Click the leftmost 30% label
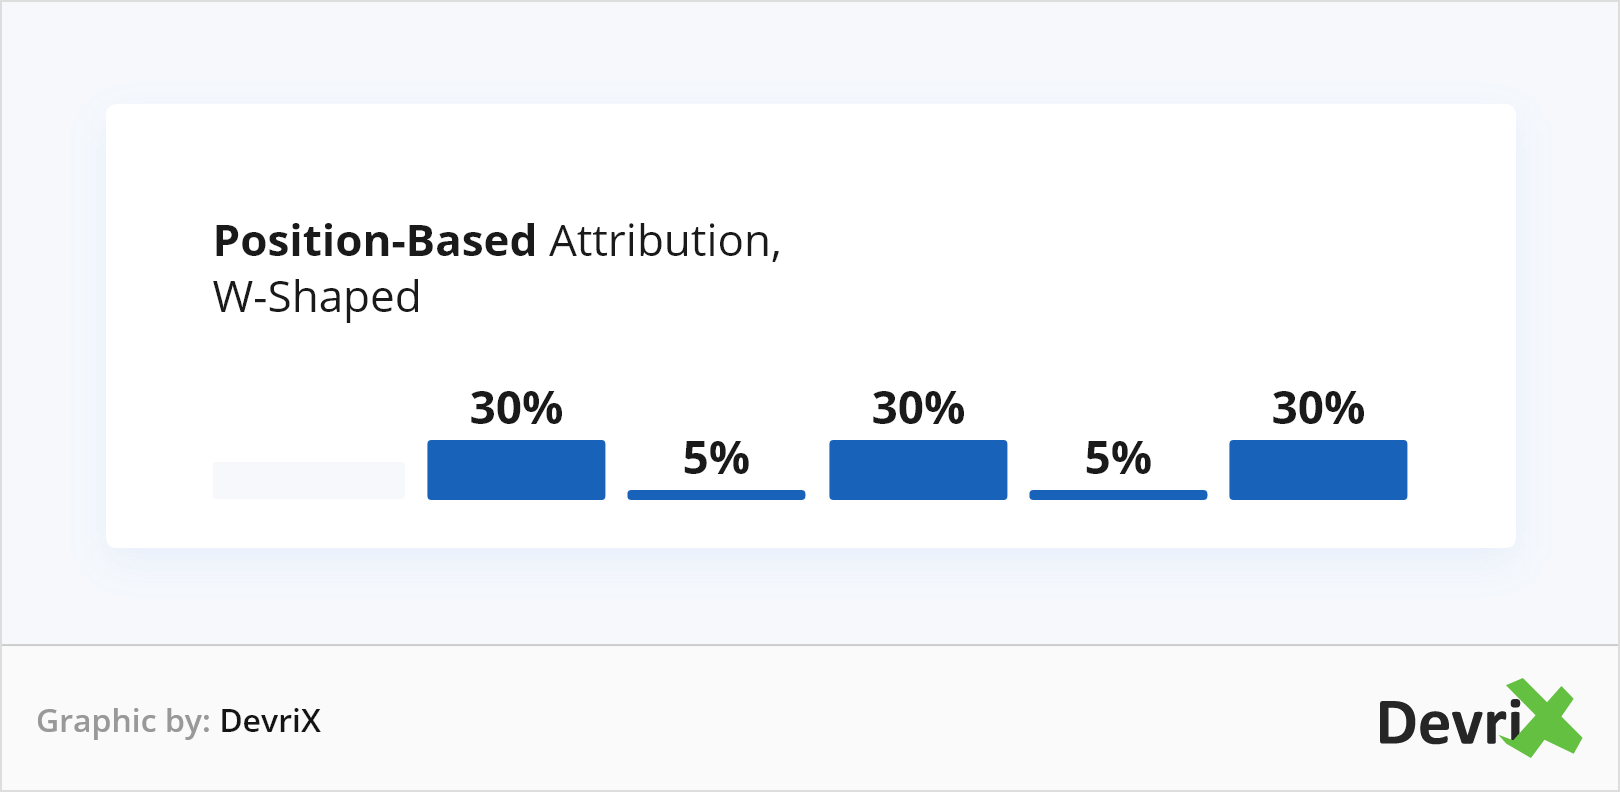 [516, 409]
